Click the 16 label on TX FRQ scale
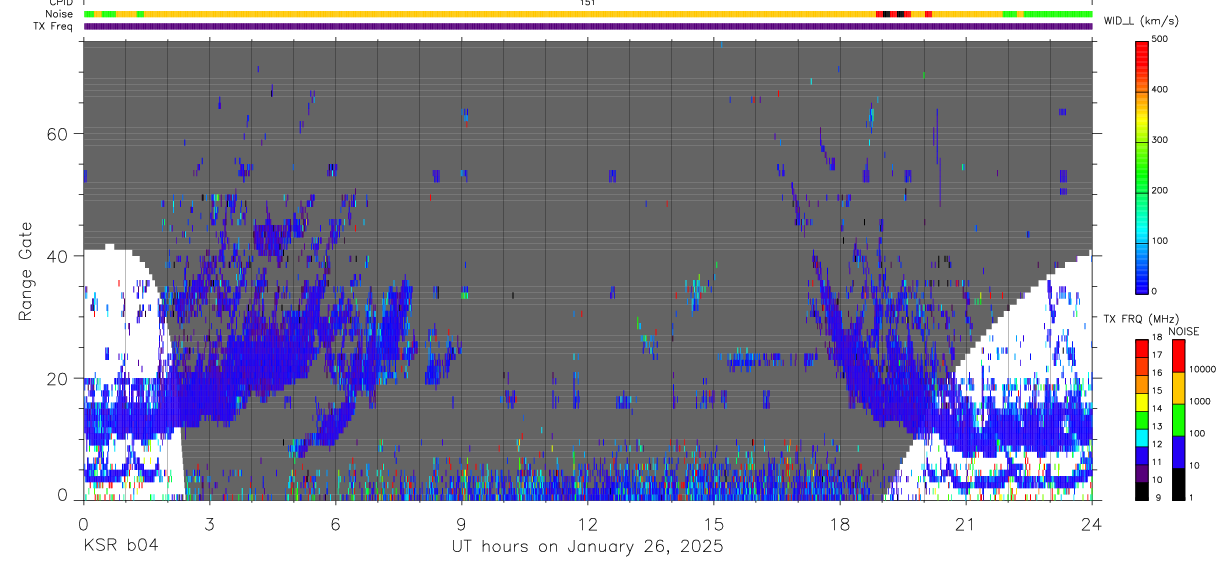This screenshot has width=1228, height=567. tap(1157, 373)
